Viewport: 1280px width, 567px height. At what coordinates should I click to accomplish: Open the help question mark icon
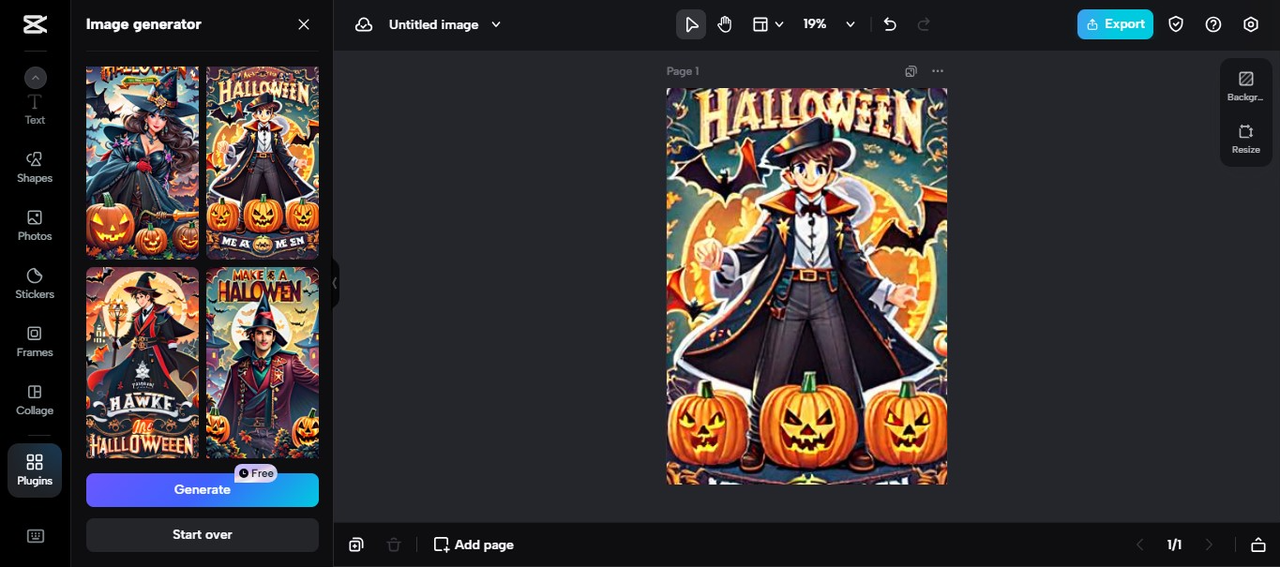pos(1213,24)
